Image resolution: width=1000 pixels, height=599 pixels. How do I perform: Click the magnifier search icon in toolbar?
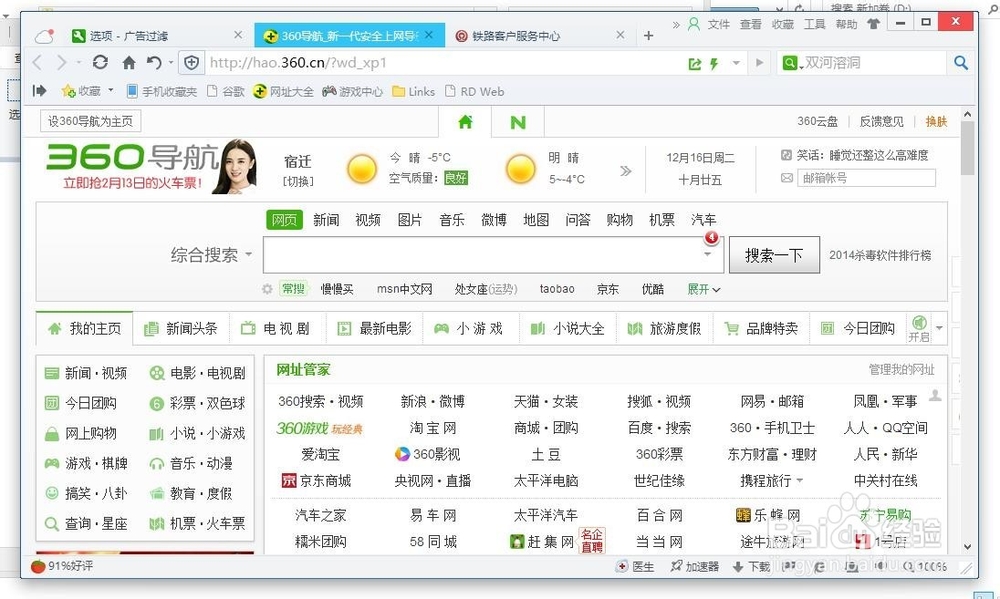coord(961,63)
